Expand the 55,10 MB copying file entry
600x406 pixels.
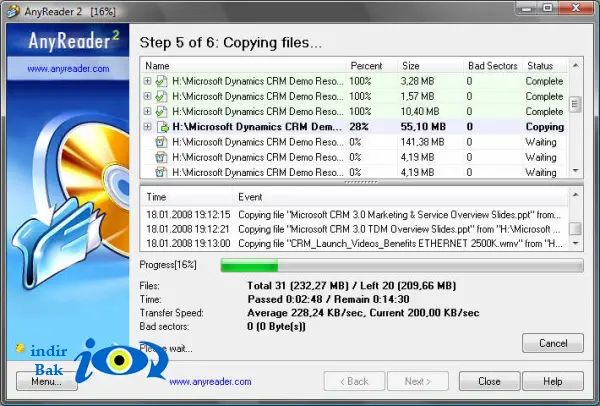coord(147,126)
